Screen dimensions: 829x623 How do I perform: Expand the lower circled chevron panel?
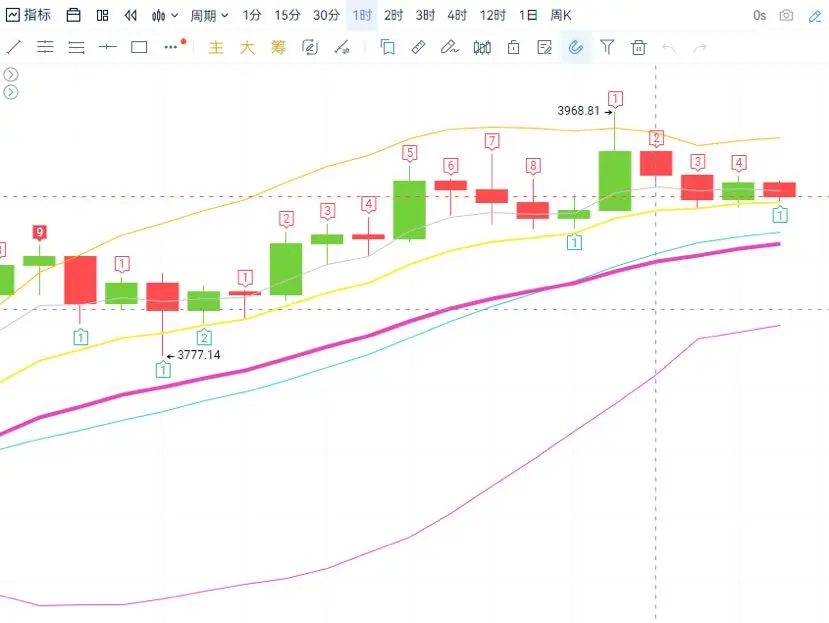click(11, 92)
